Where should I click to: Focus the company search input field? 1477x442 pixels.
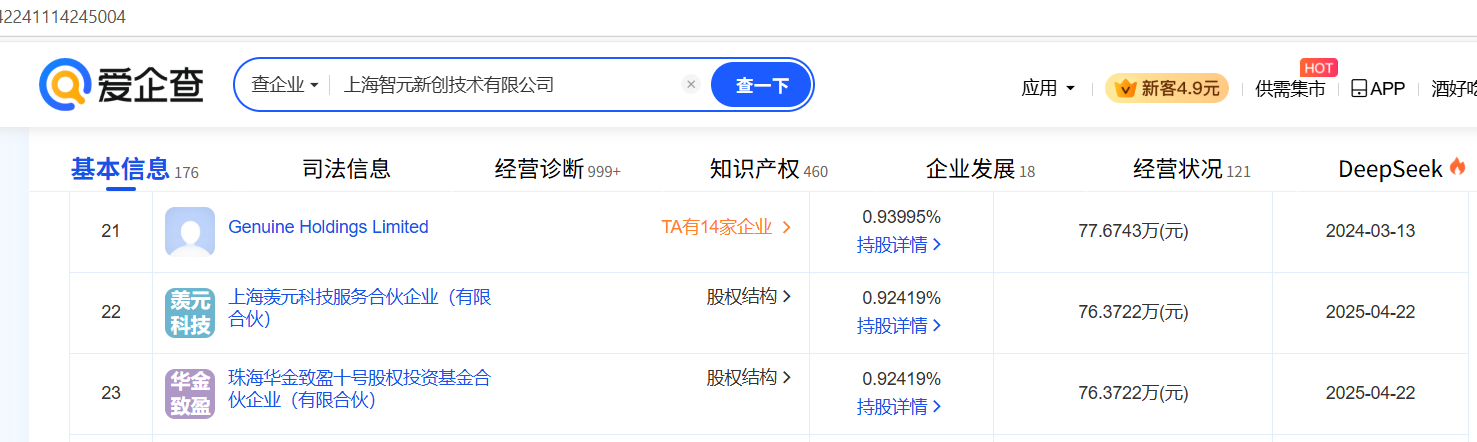coord(505,85)
